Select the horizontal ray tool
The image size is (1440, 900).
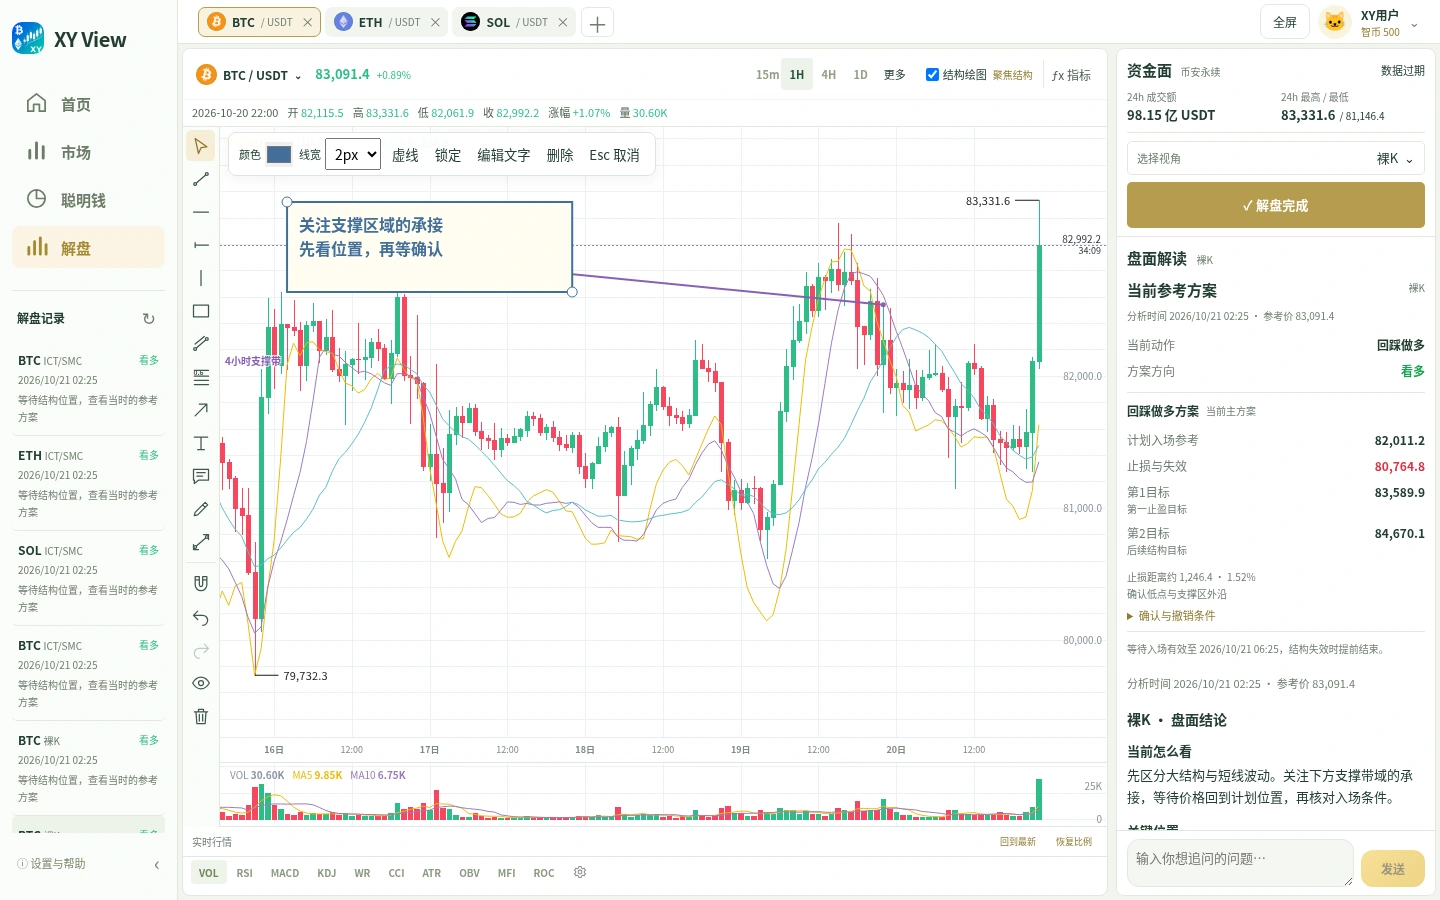point(201,245)
